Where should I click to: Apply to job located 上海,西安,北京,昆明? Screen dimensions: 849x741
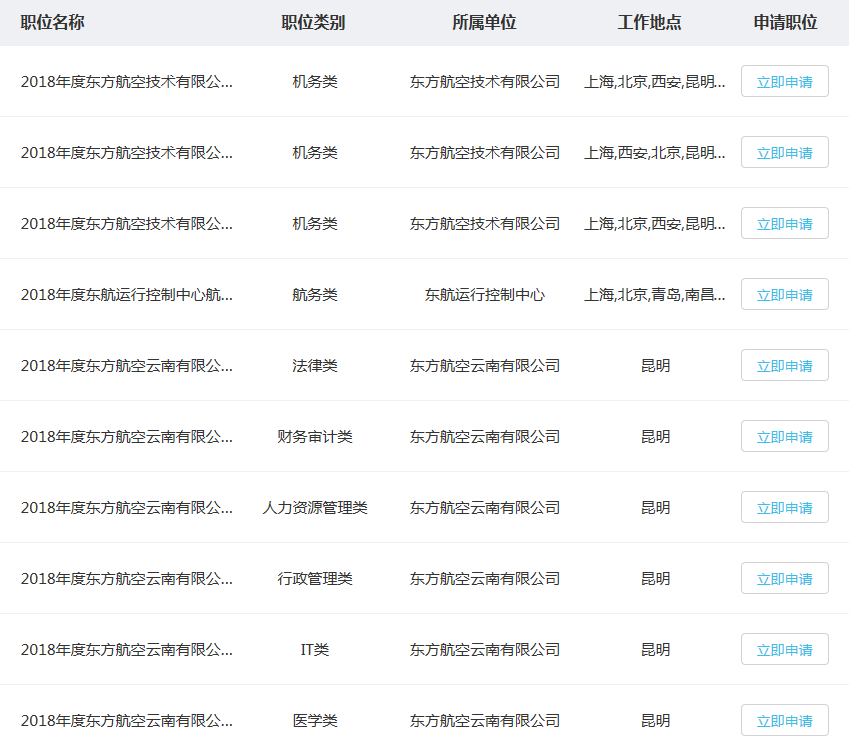(x=784, y=153)
